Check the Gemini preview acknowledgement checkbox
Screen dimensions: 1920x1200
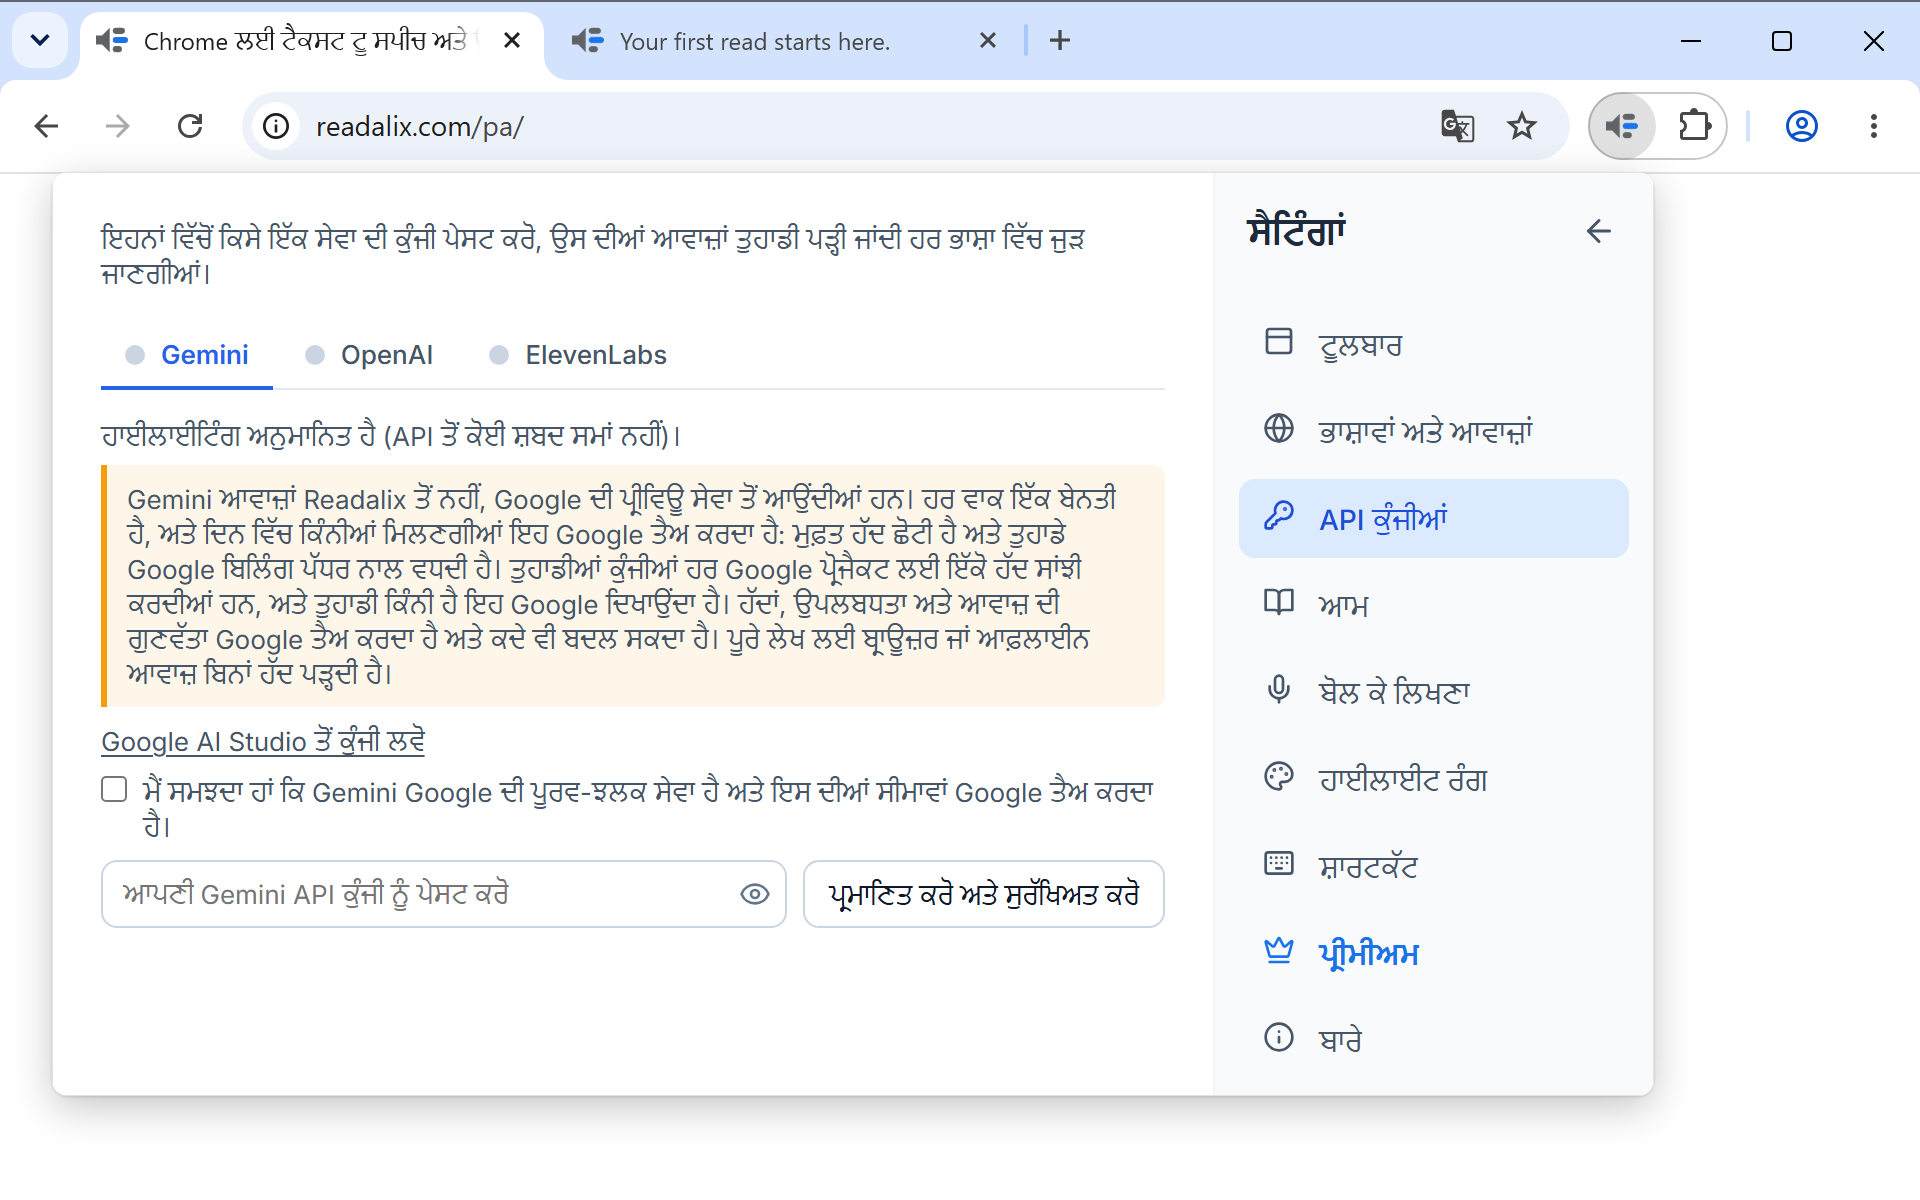pyautogui.click(x=114, y=790)
